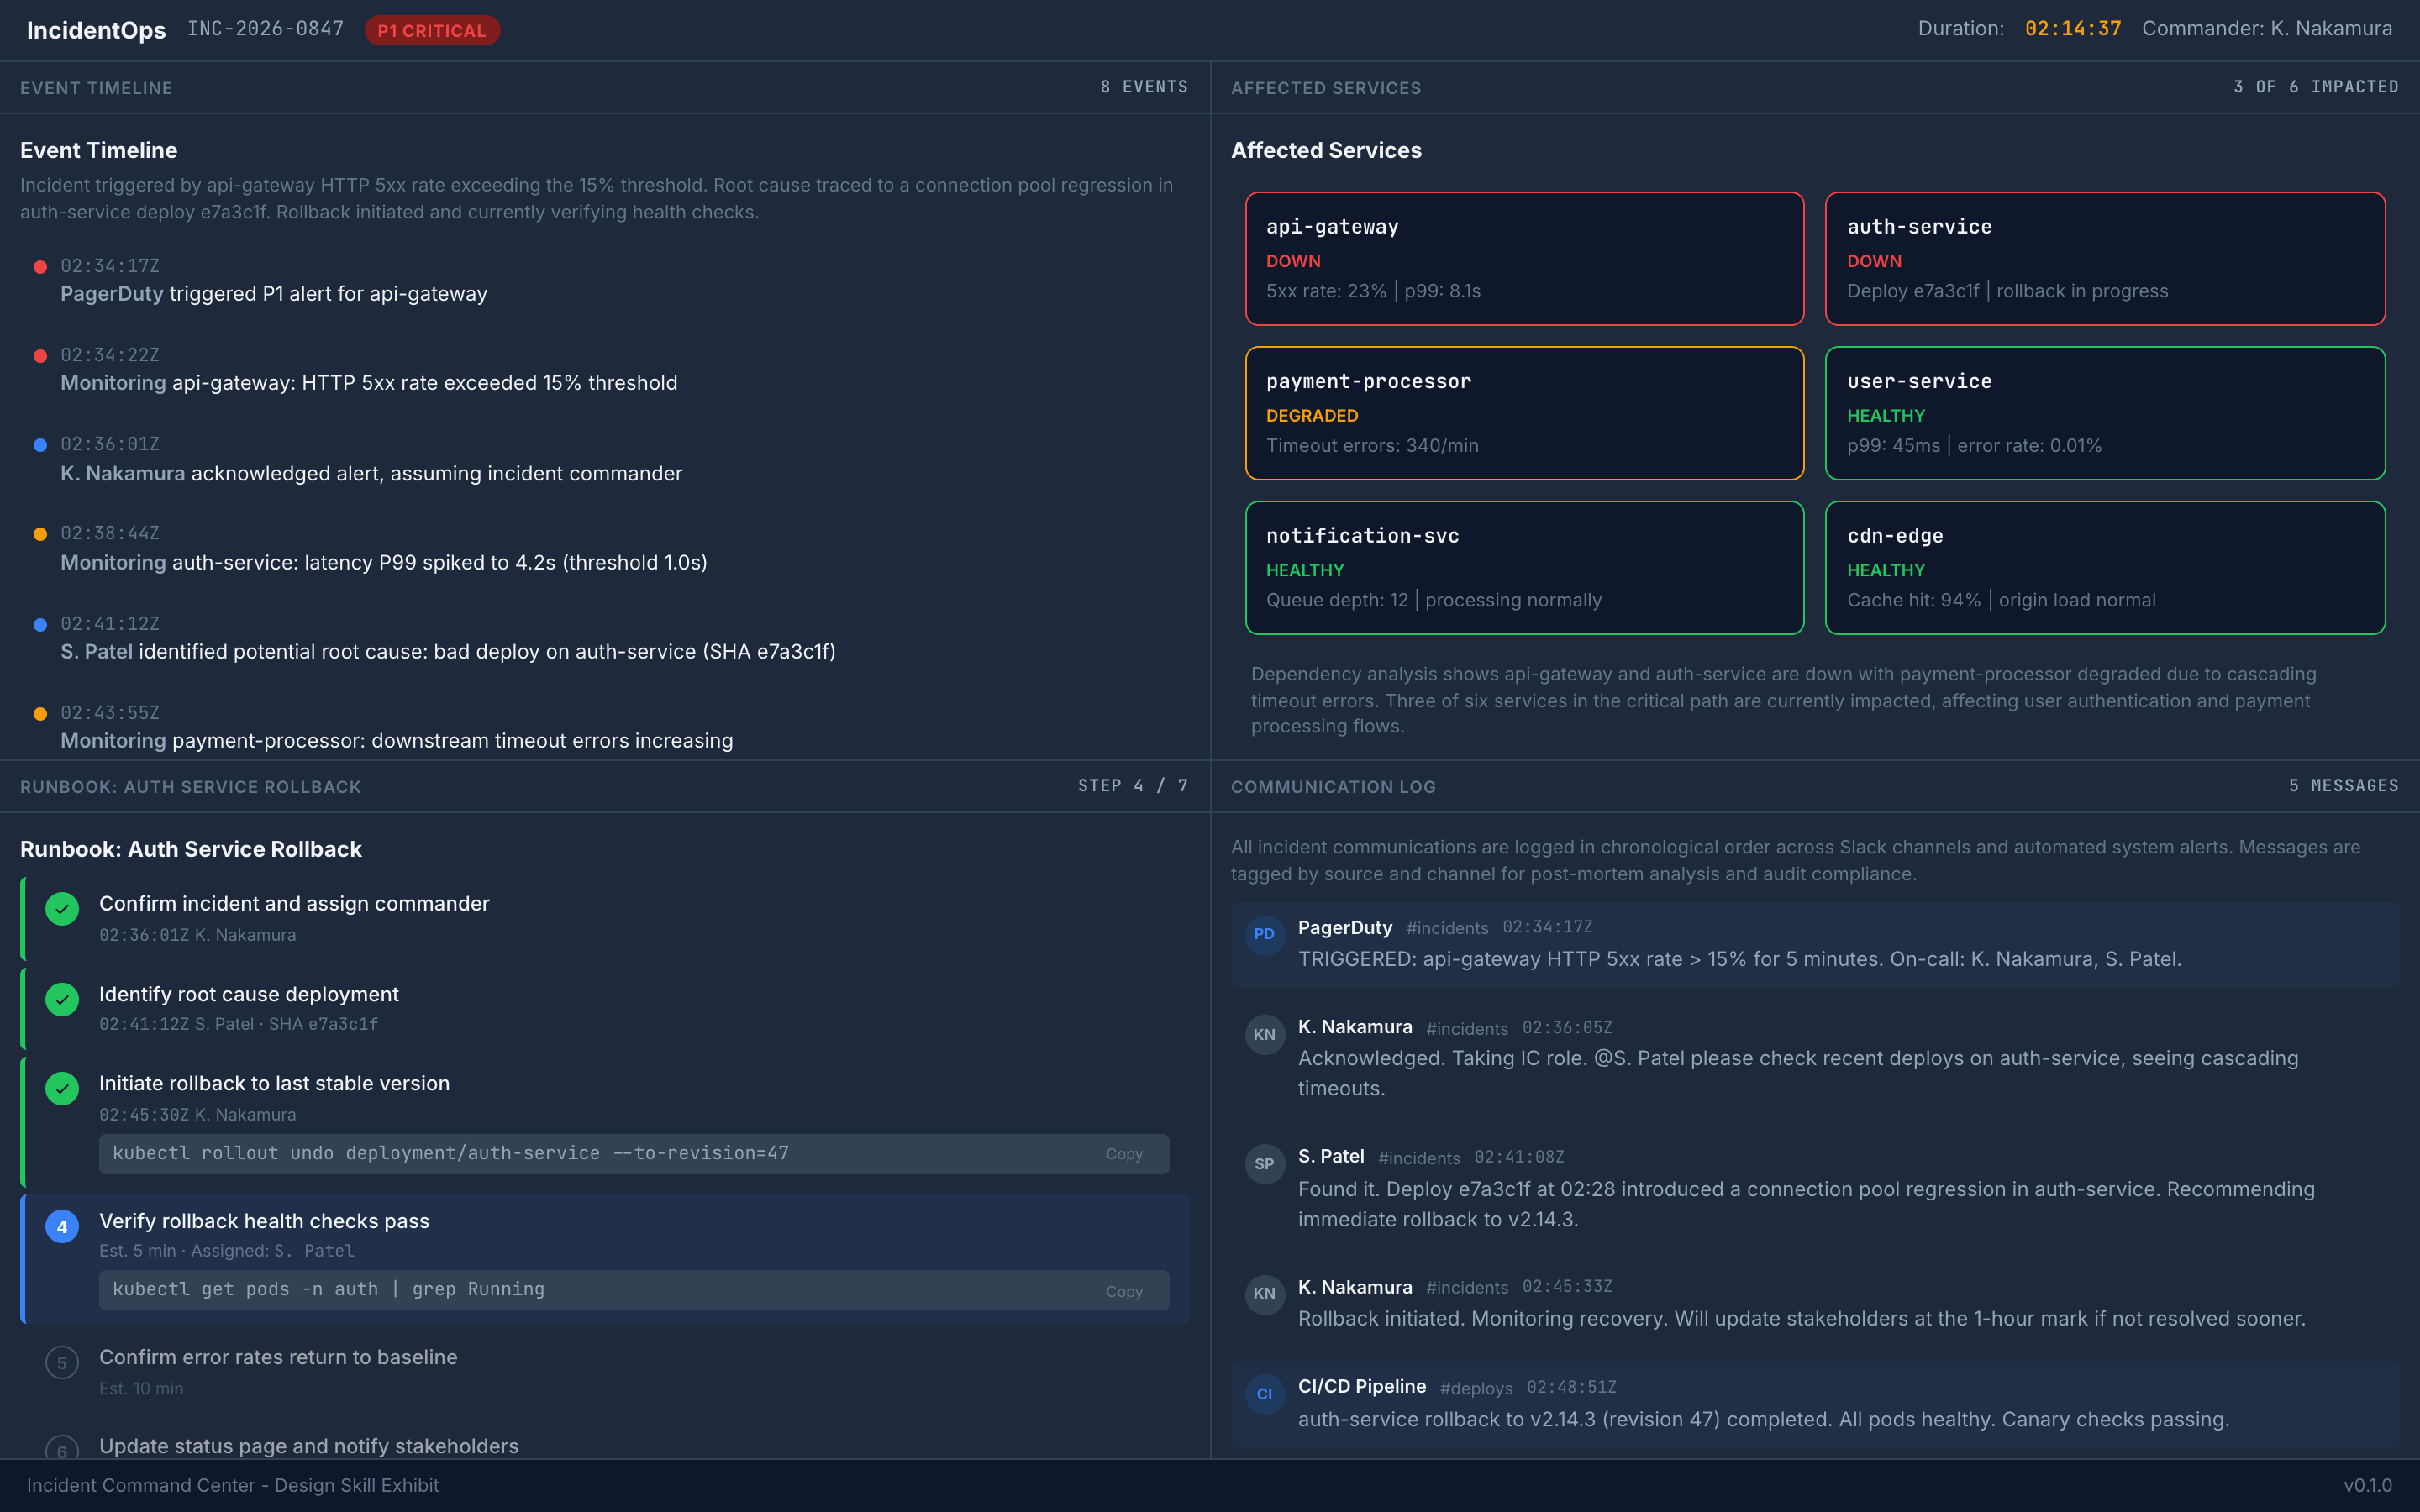The height and width of the screenshot is (1512, 2420).
Task: Toggle checkmark for Initiate rollback step
Action: pyautogui.click(x=62, y=1089)
